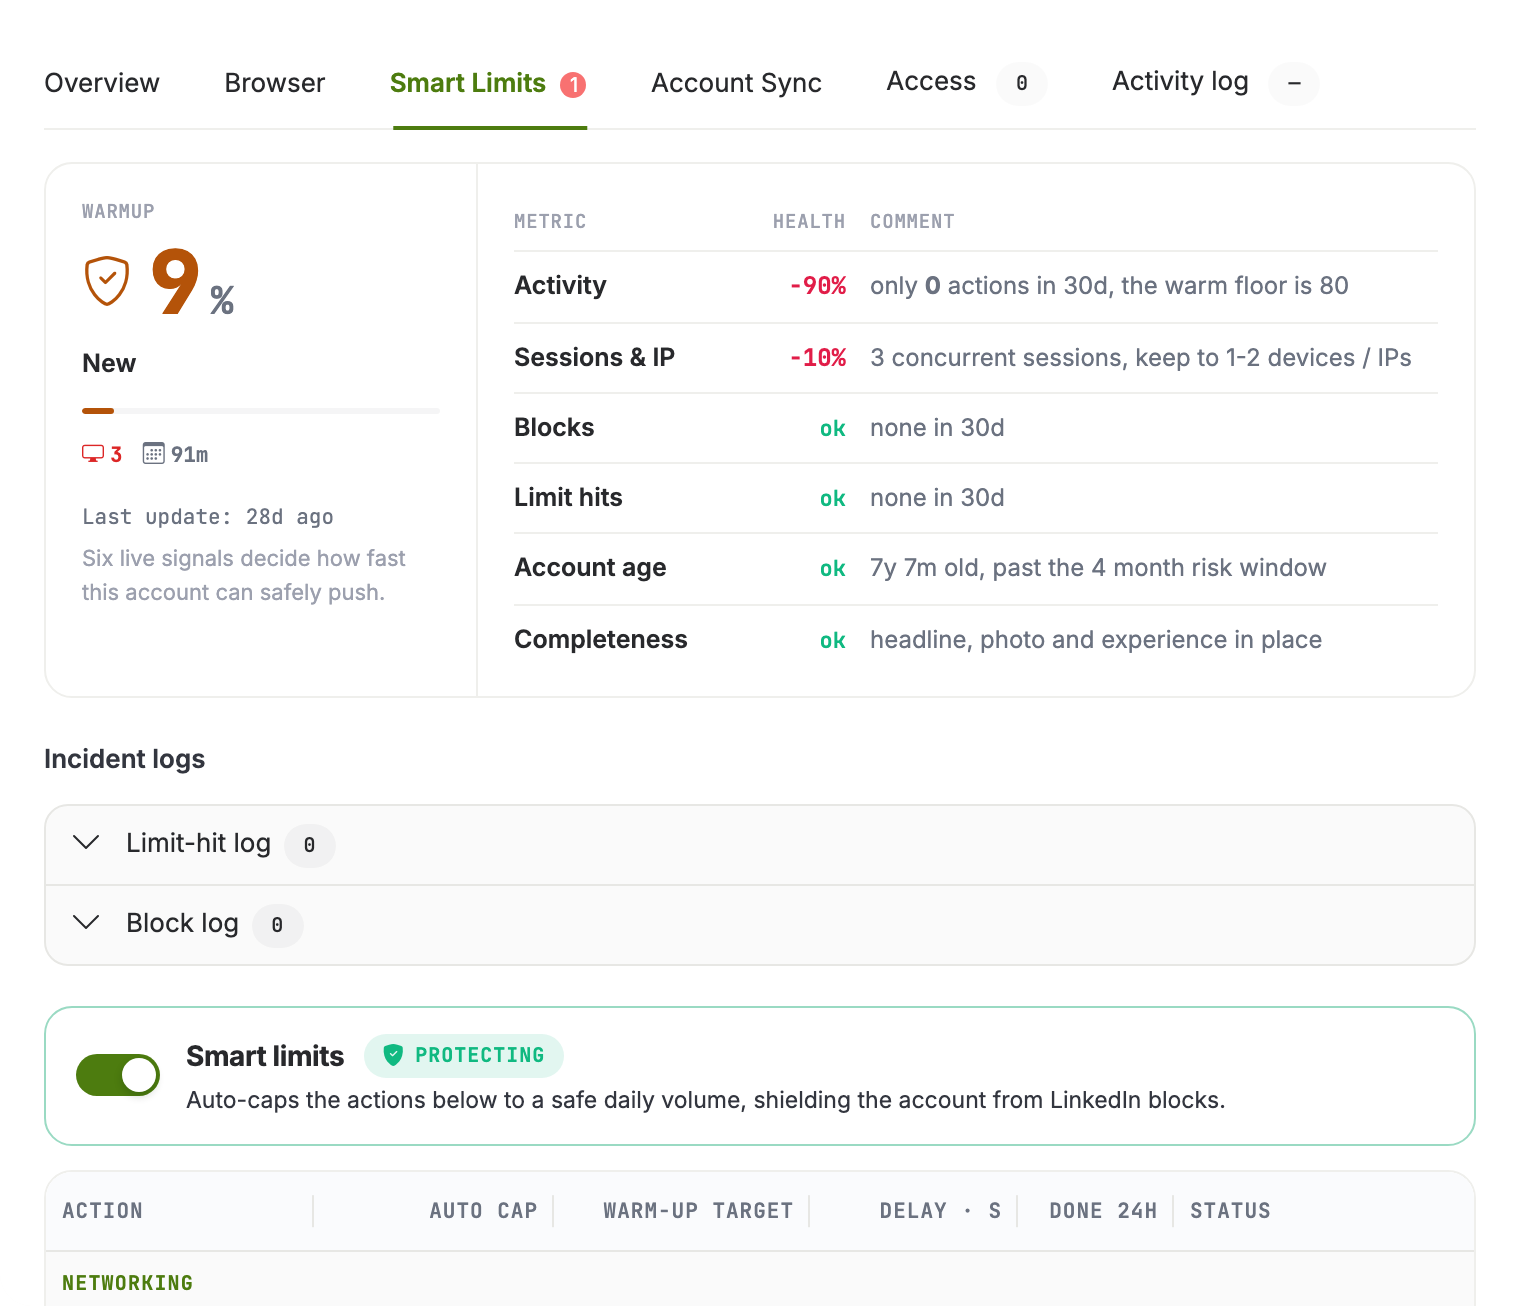Open the Browser tab
The image size is (1520, 1306).
[275, 83]
